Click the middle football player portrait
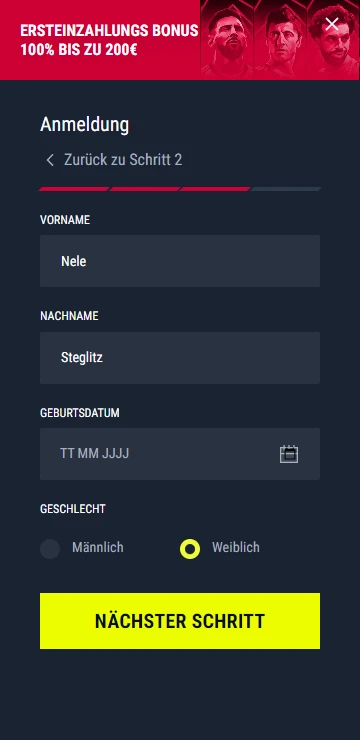The image size is (360, 740). tap(280, 40)
